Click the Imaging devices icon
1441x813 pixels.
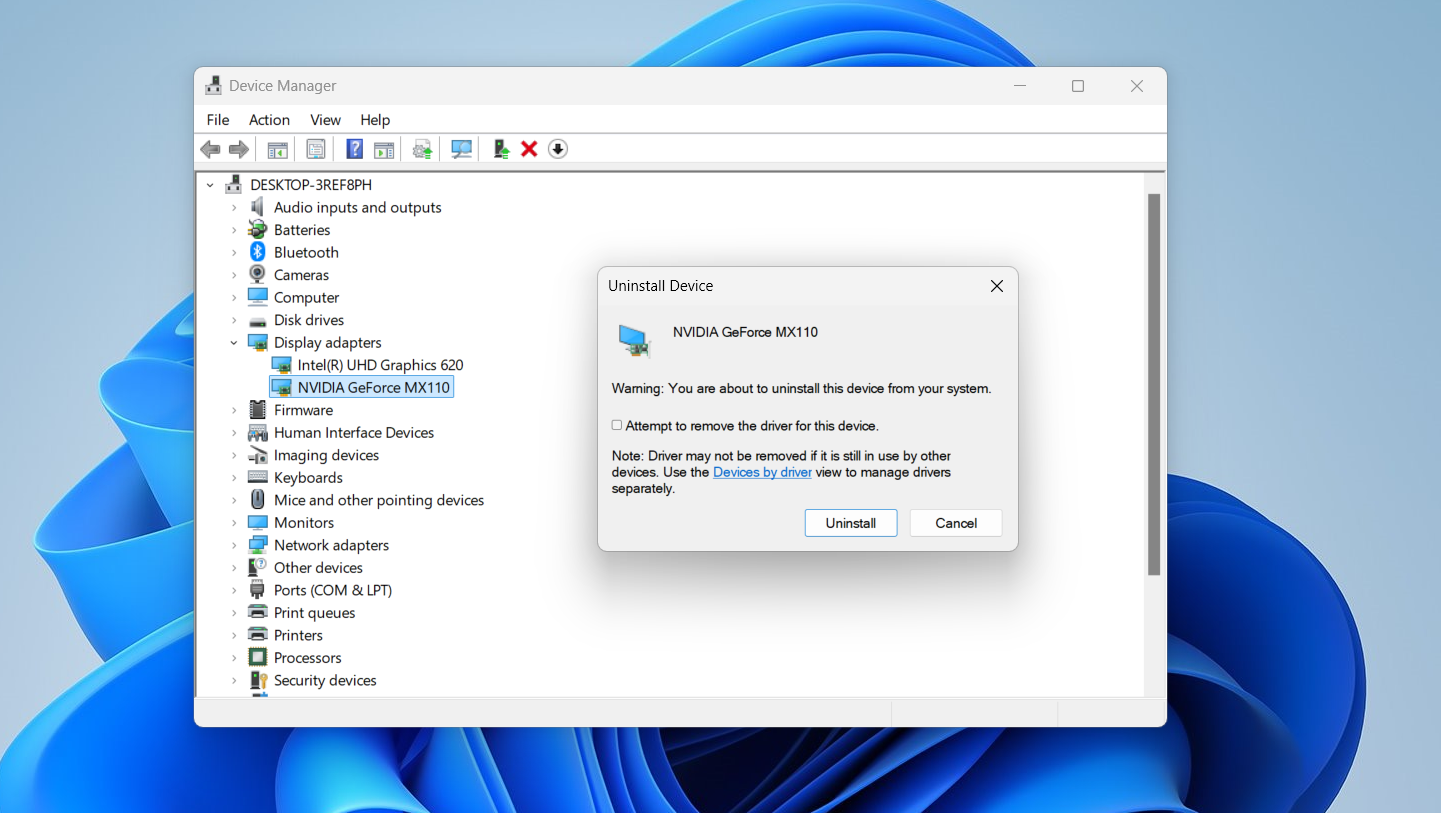pyautogui.click(x=258, y=455)
